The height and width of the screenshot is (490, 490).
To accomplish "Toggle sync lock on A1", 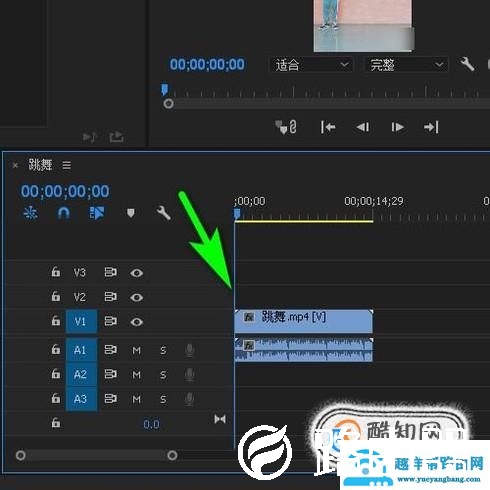I will pyautogui.click(x=110, y=350).
